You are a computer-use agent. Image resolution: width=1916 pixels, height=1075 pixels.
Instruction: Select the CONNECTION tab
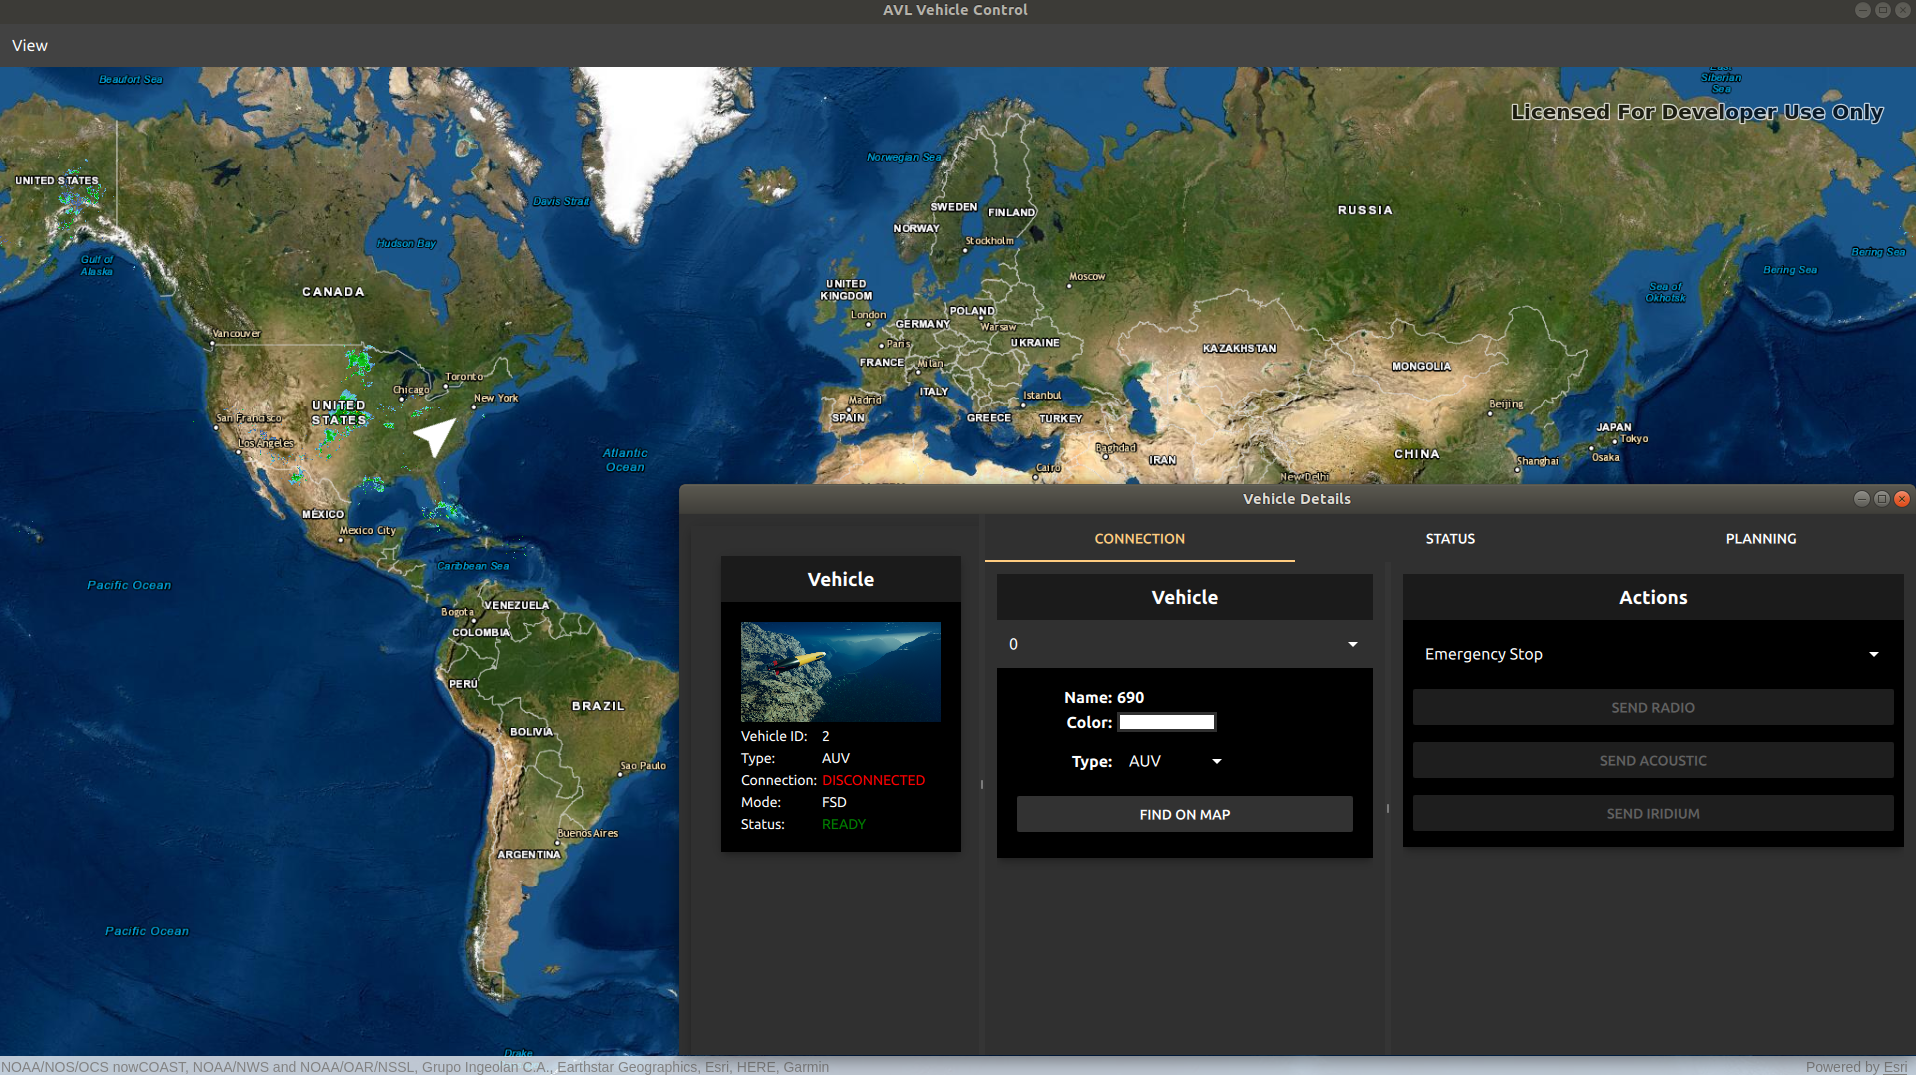point(1140,538)
